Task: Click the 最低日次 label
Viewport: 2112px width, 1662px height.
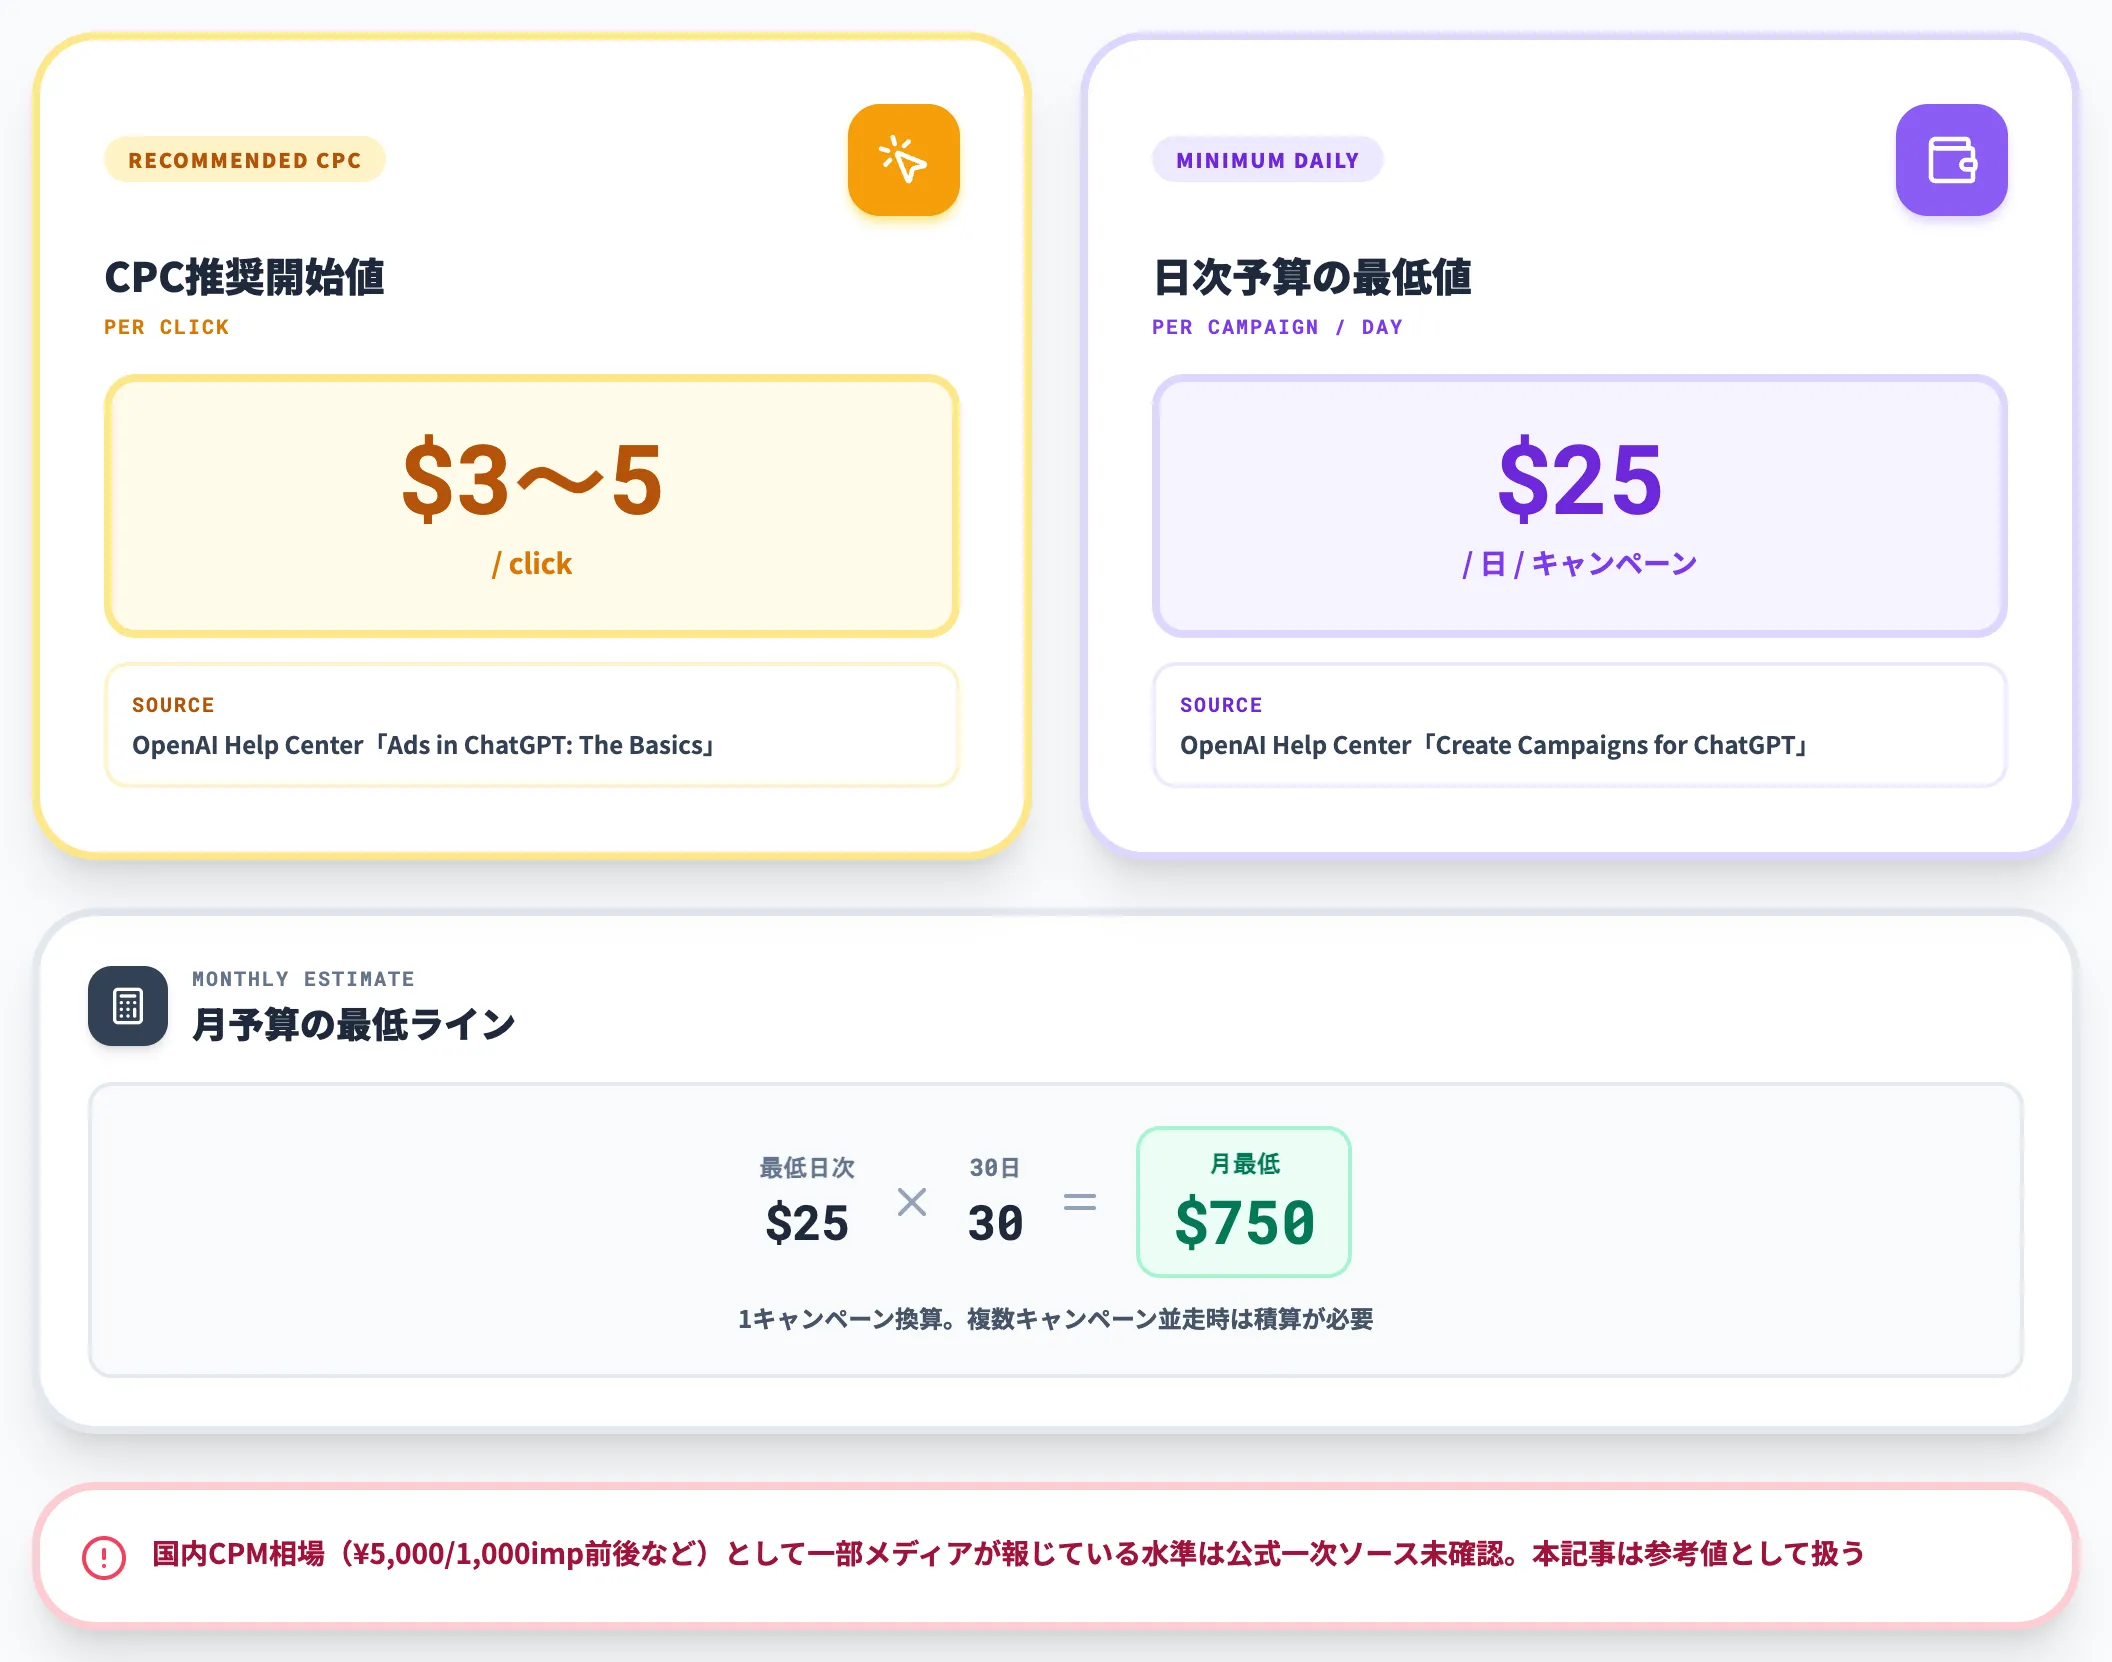Action: click(807, 1167)
